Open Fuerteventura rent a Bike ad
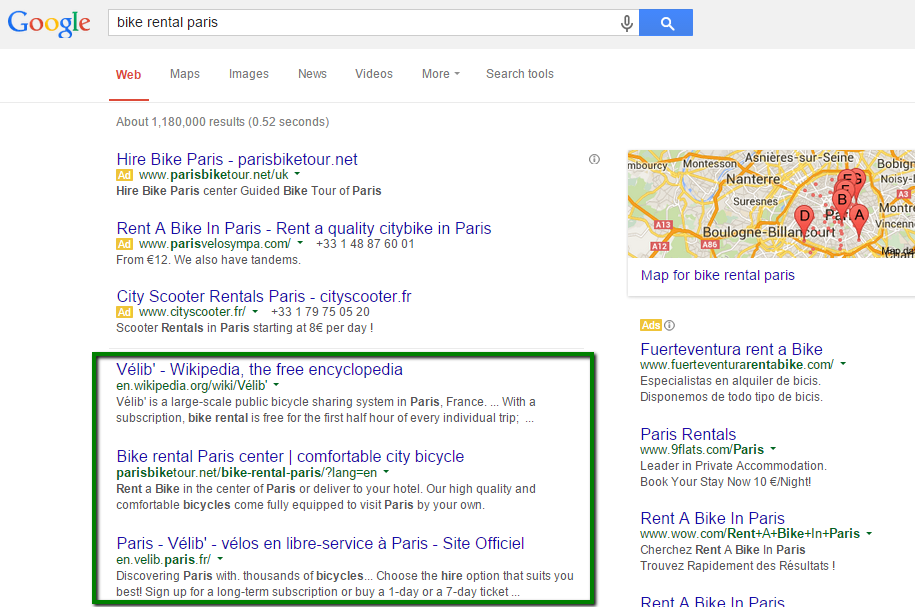This screenshot has height=607, width=915. (732, 349)
